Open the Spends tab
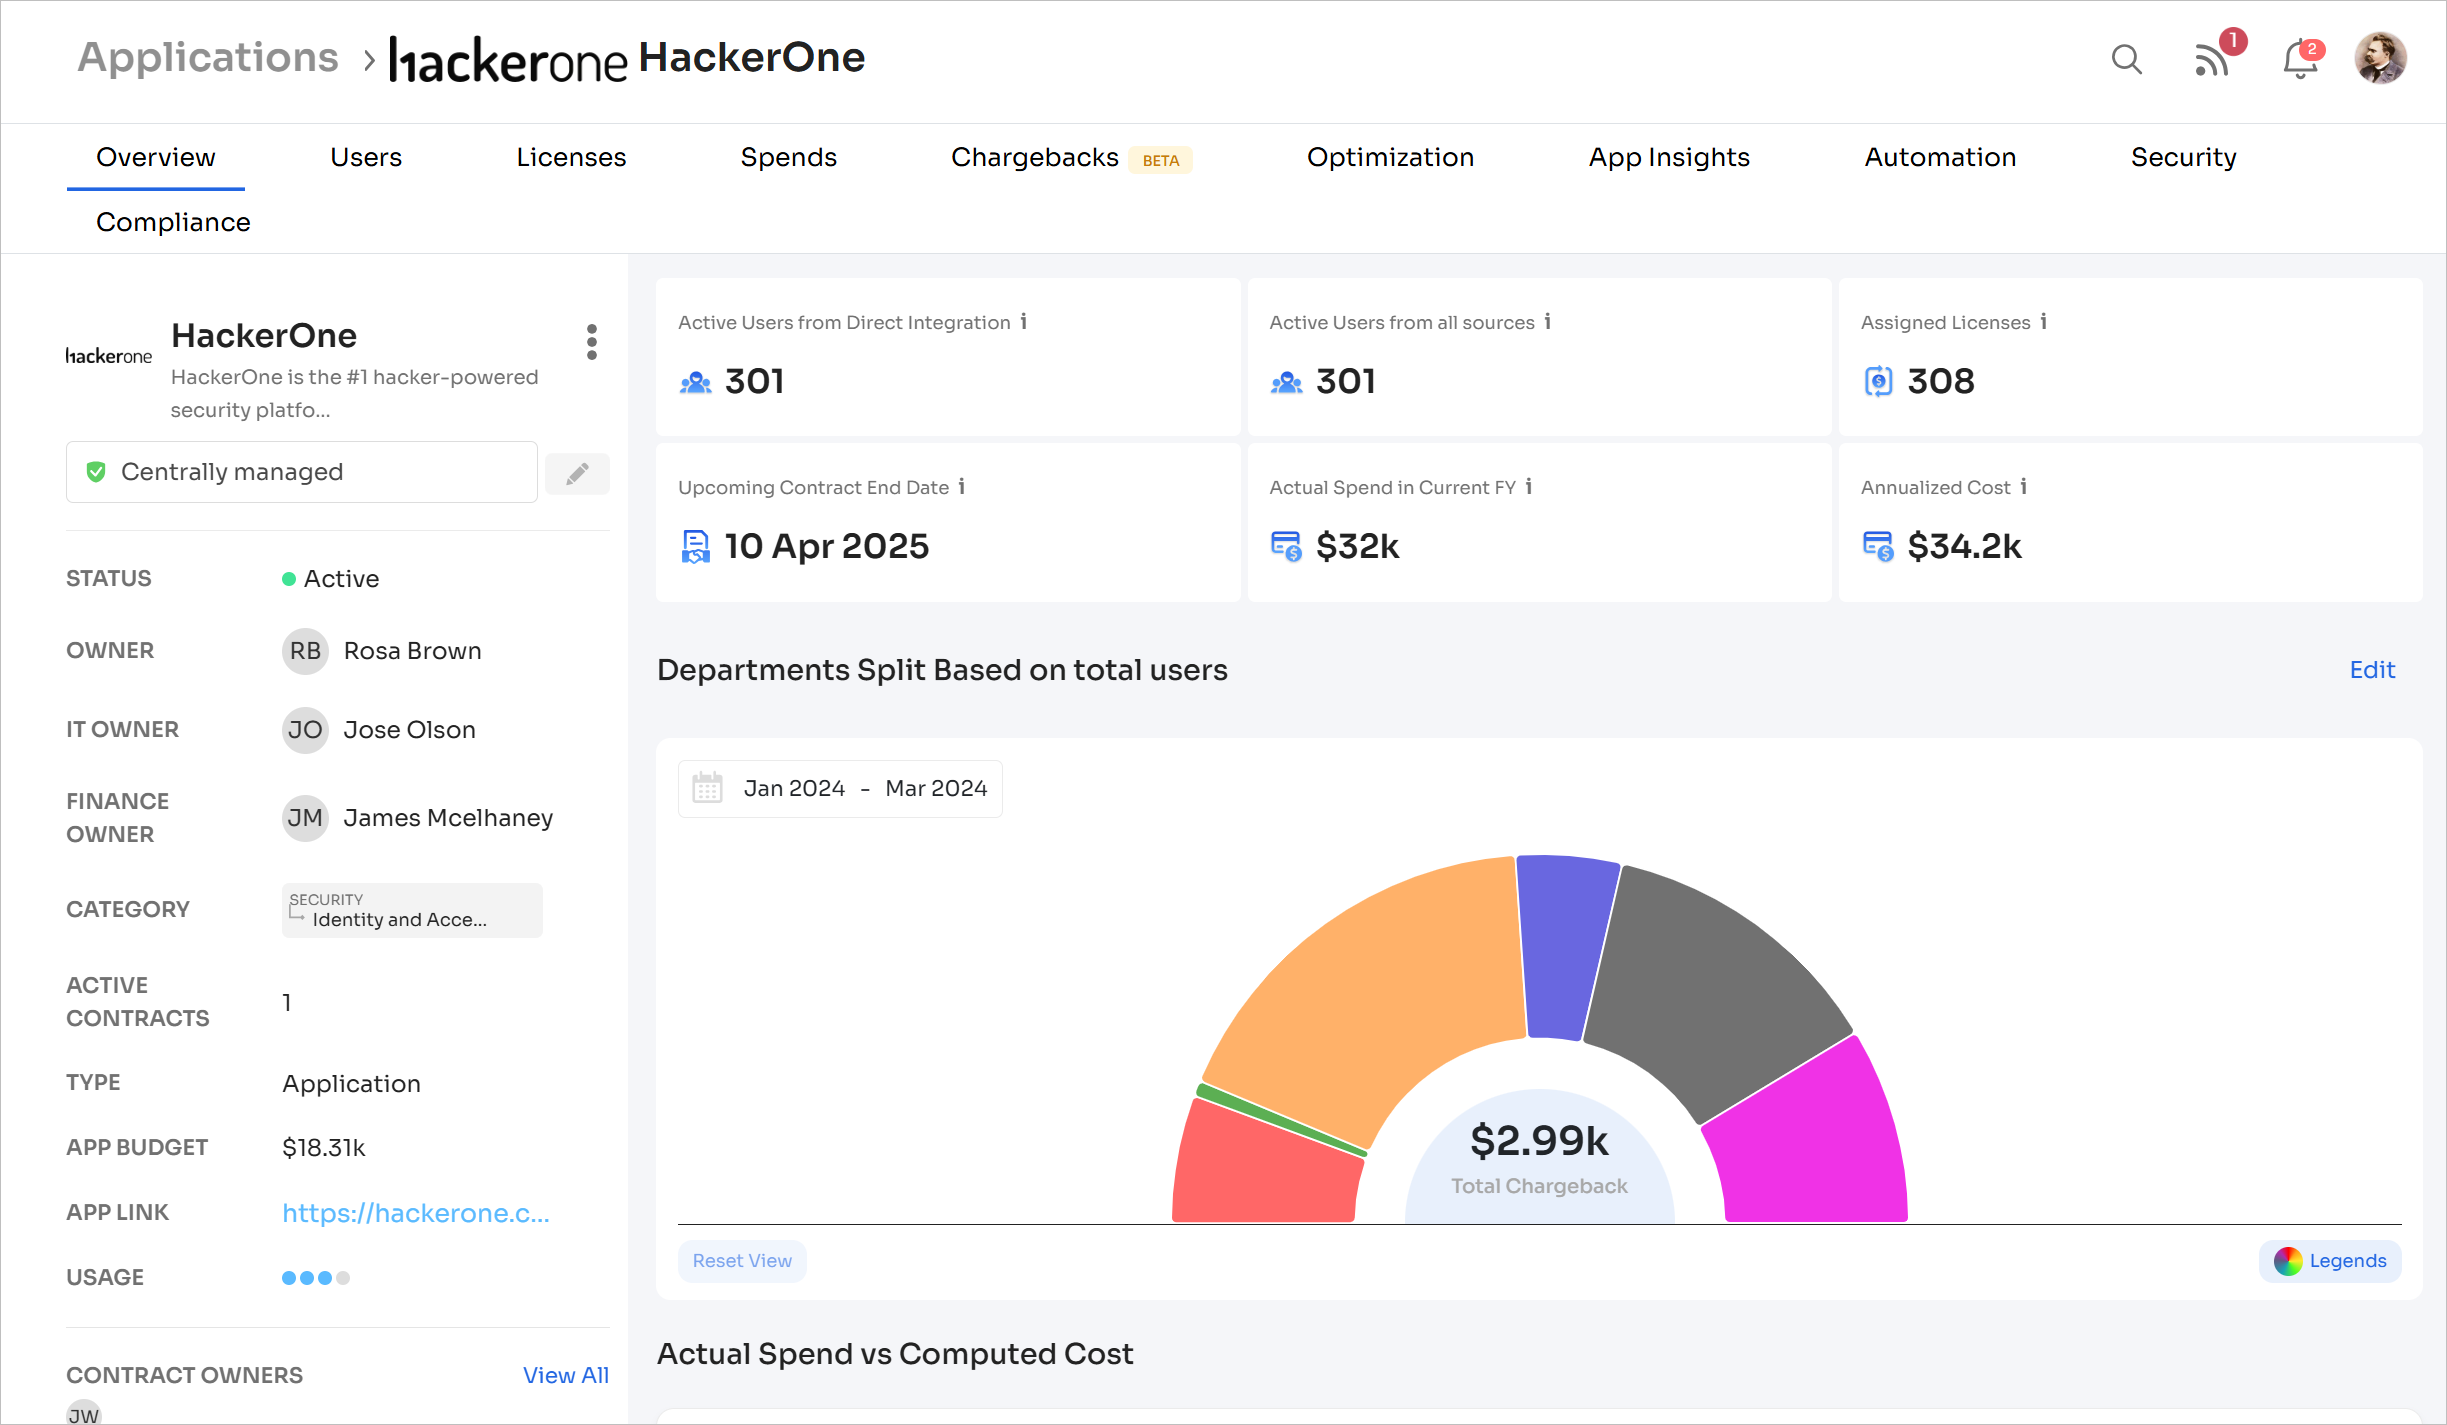Image resolution: width=2447 pixels, height=1425 pixels. pos(788,158)
